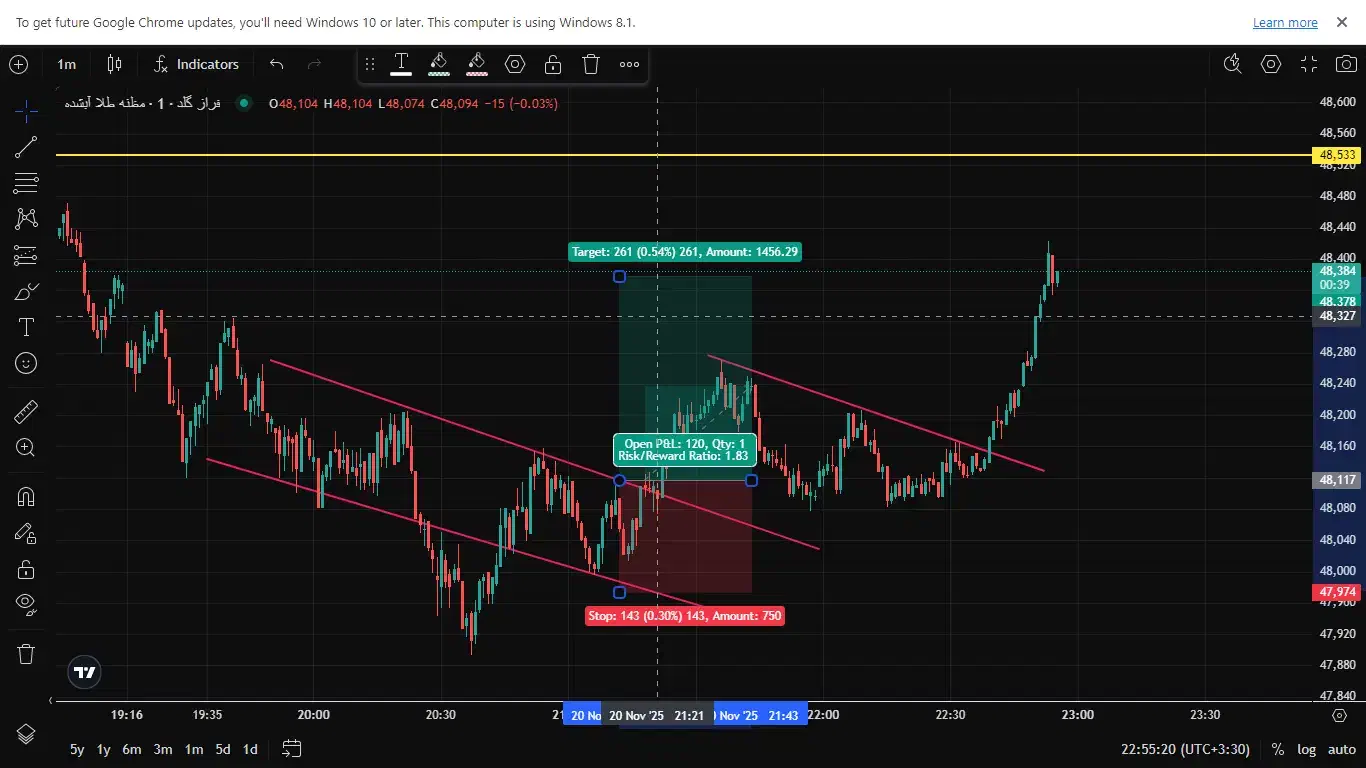The width and height of the screenshot is (1366, 768).
Task: Open the emoji icons tool
Action: pos(26,363)
